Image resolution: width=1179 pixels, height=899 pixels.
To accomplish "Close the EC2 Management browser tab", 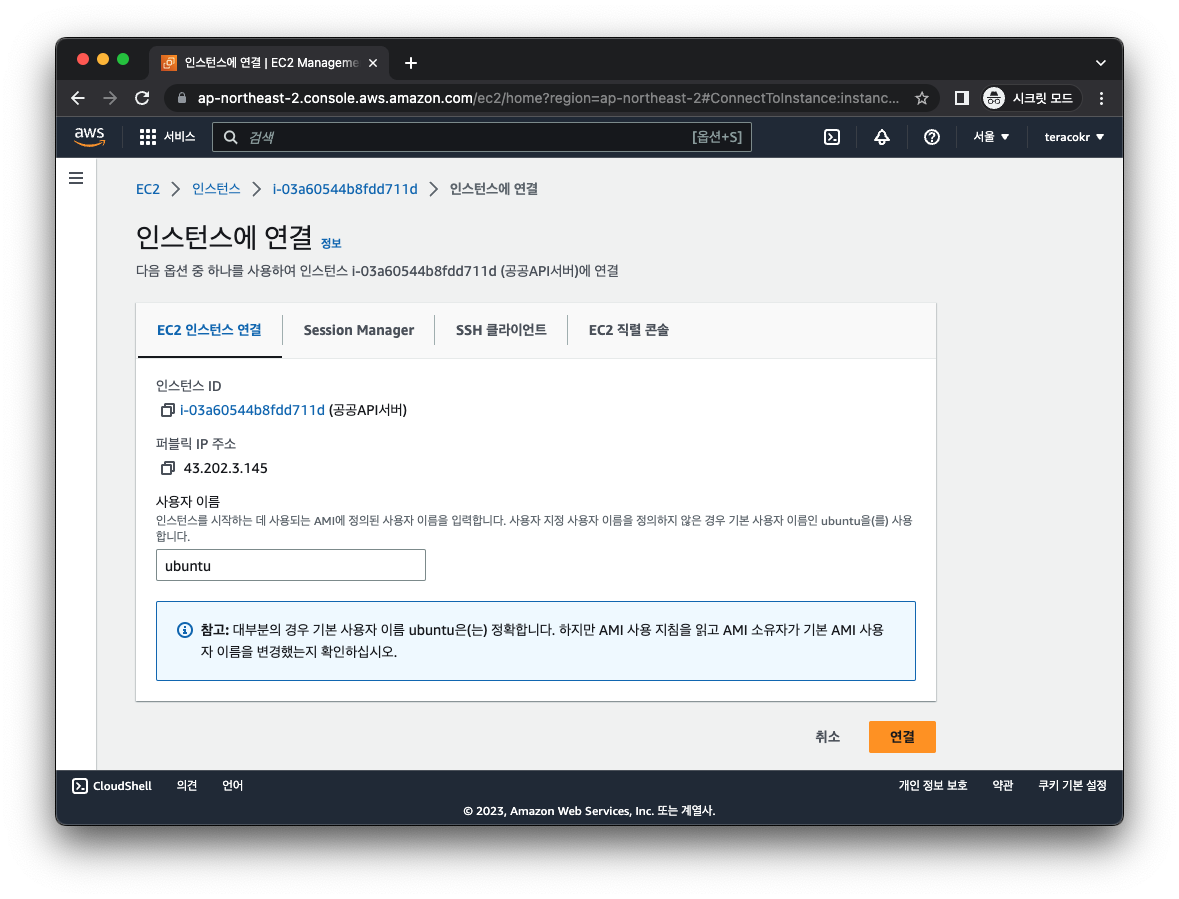I will click(373, 63).
